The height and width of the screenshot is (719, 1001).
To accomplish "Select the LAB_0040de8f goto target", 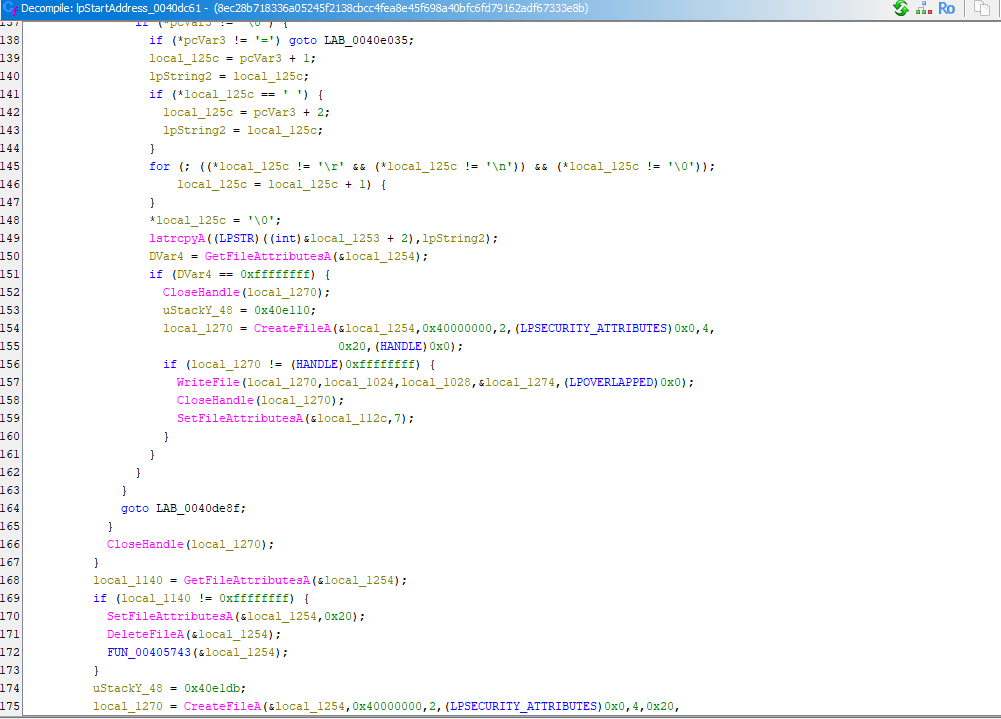I will tap(200, 508).
